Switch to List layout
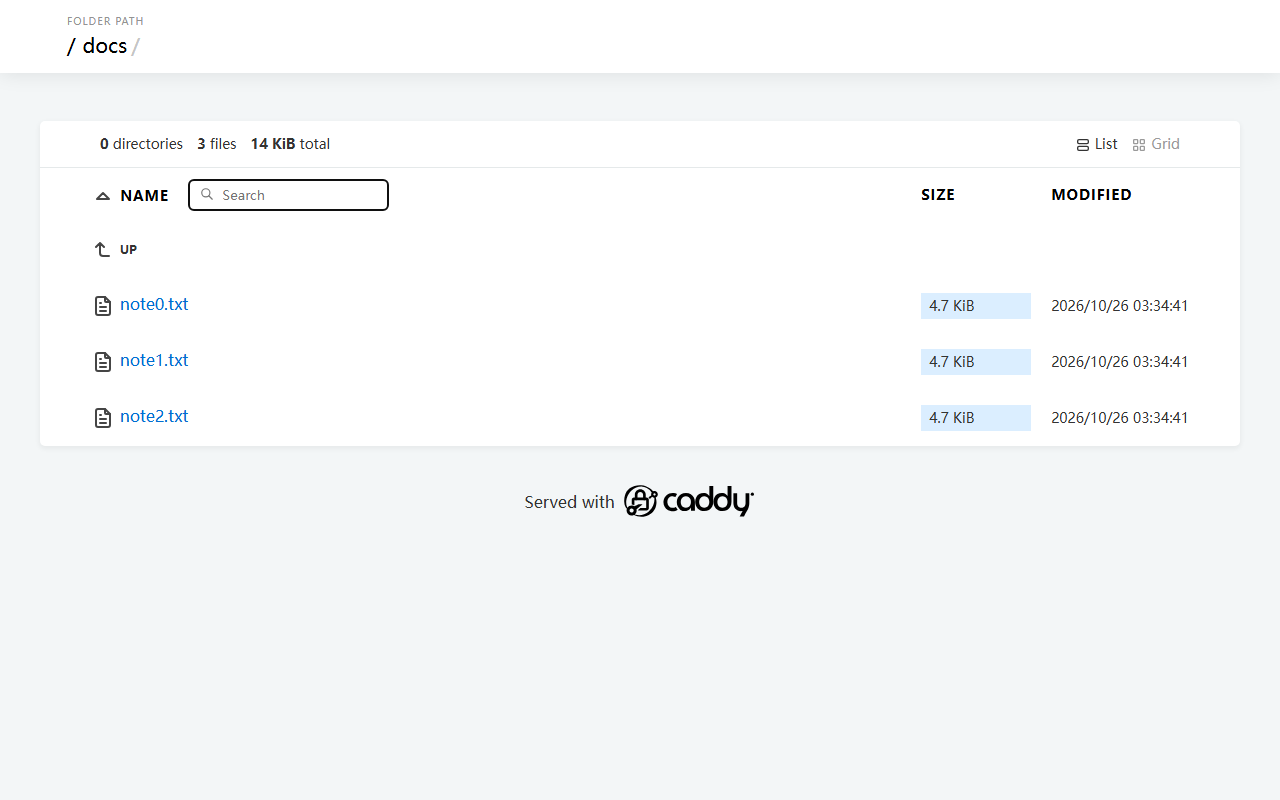The image size is (1280, 800). pos(1097,144)
